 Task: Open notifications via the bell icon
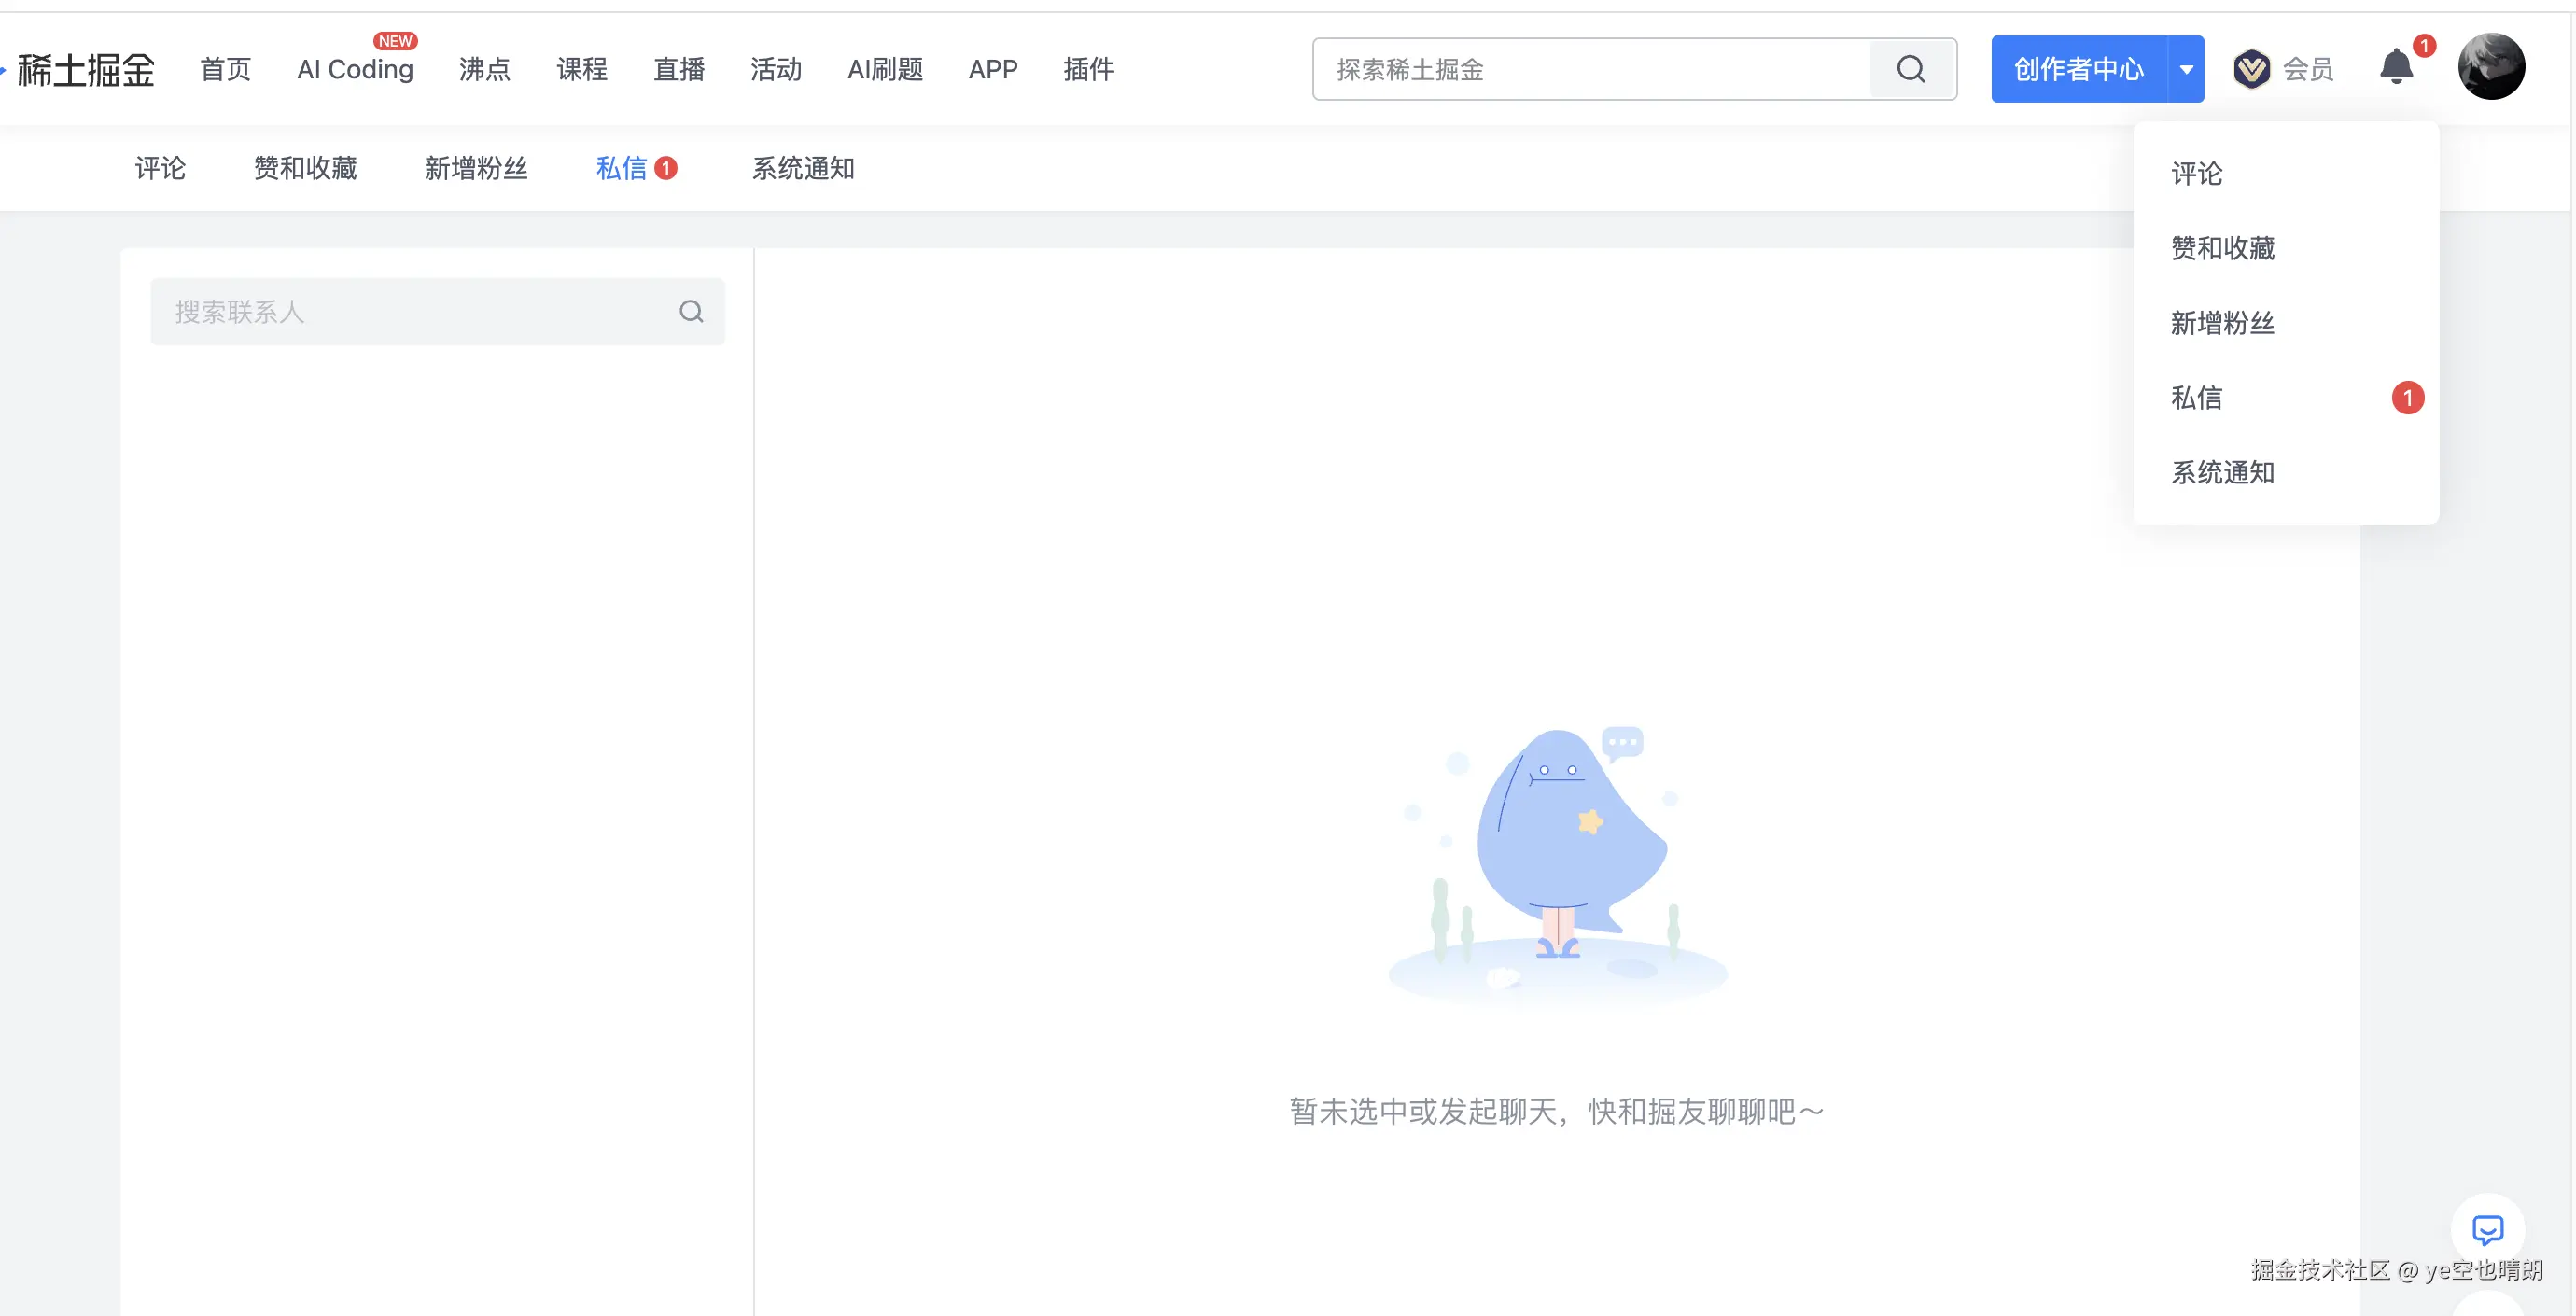point(2396,66)
